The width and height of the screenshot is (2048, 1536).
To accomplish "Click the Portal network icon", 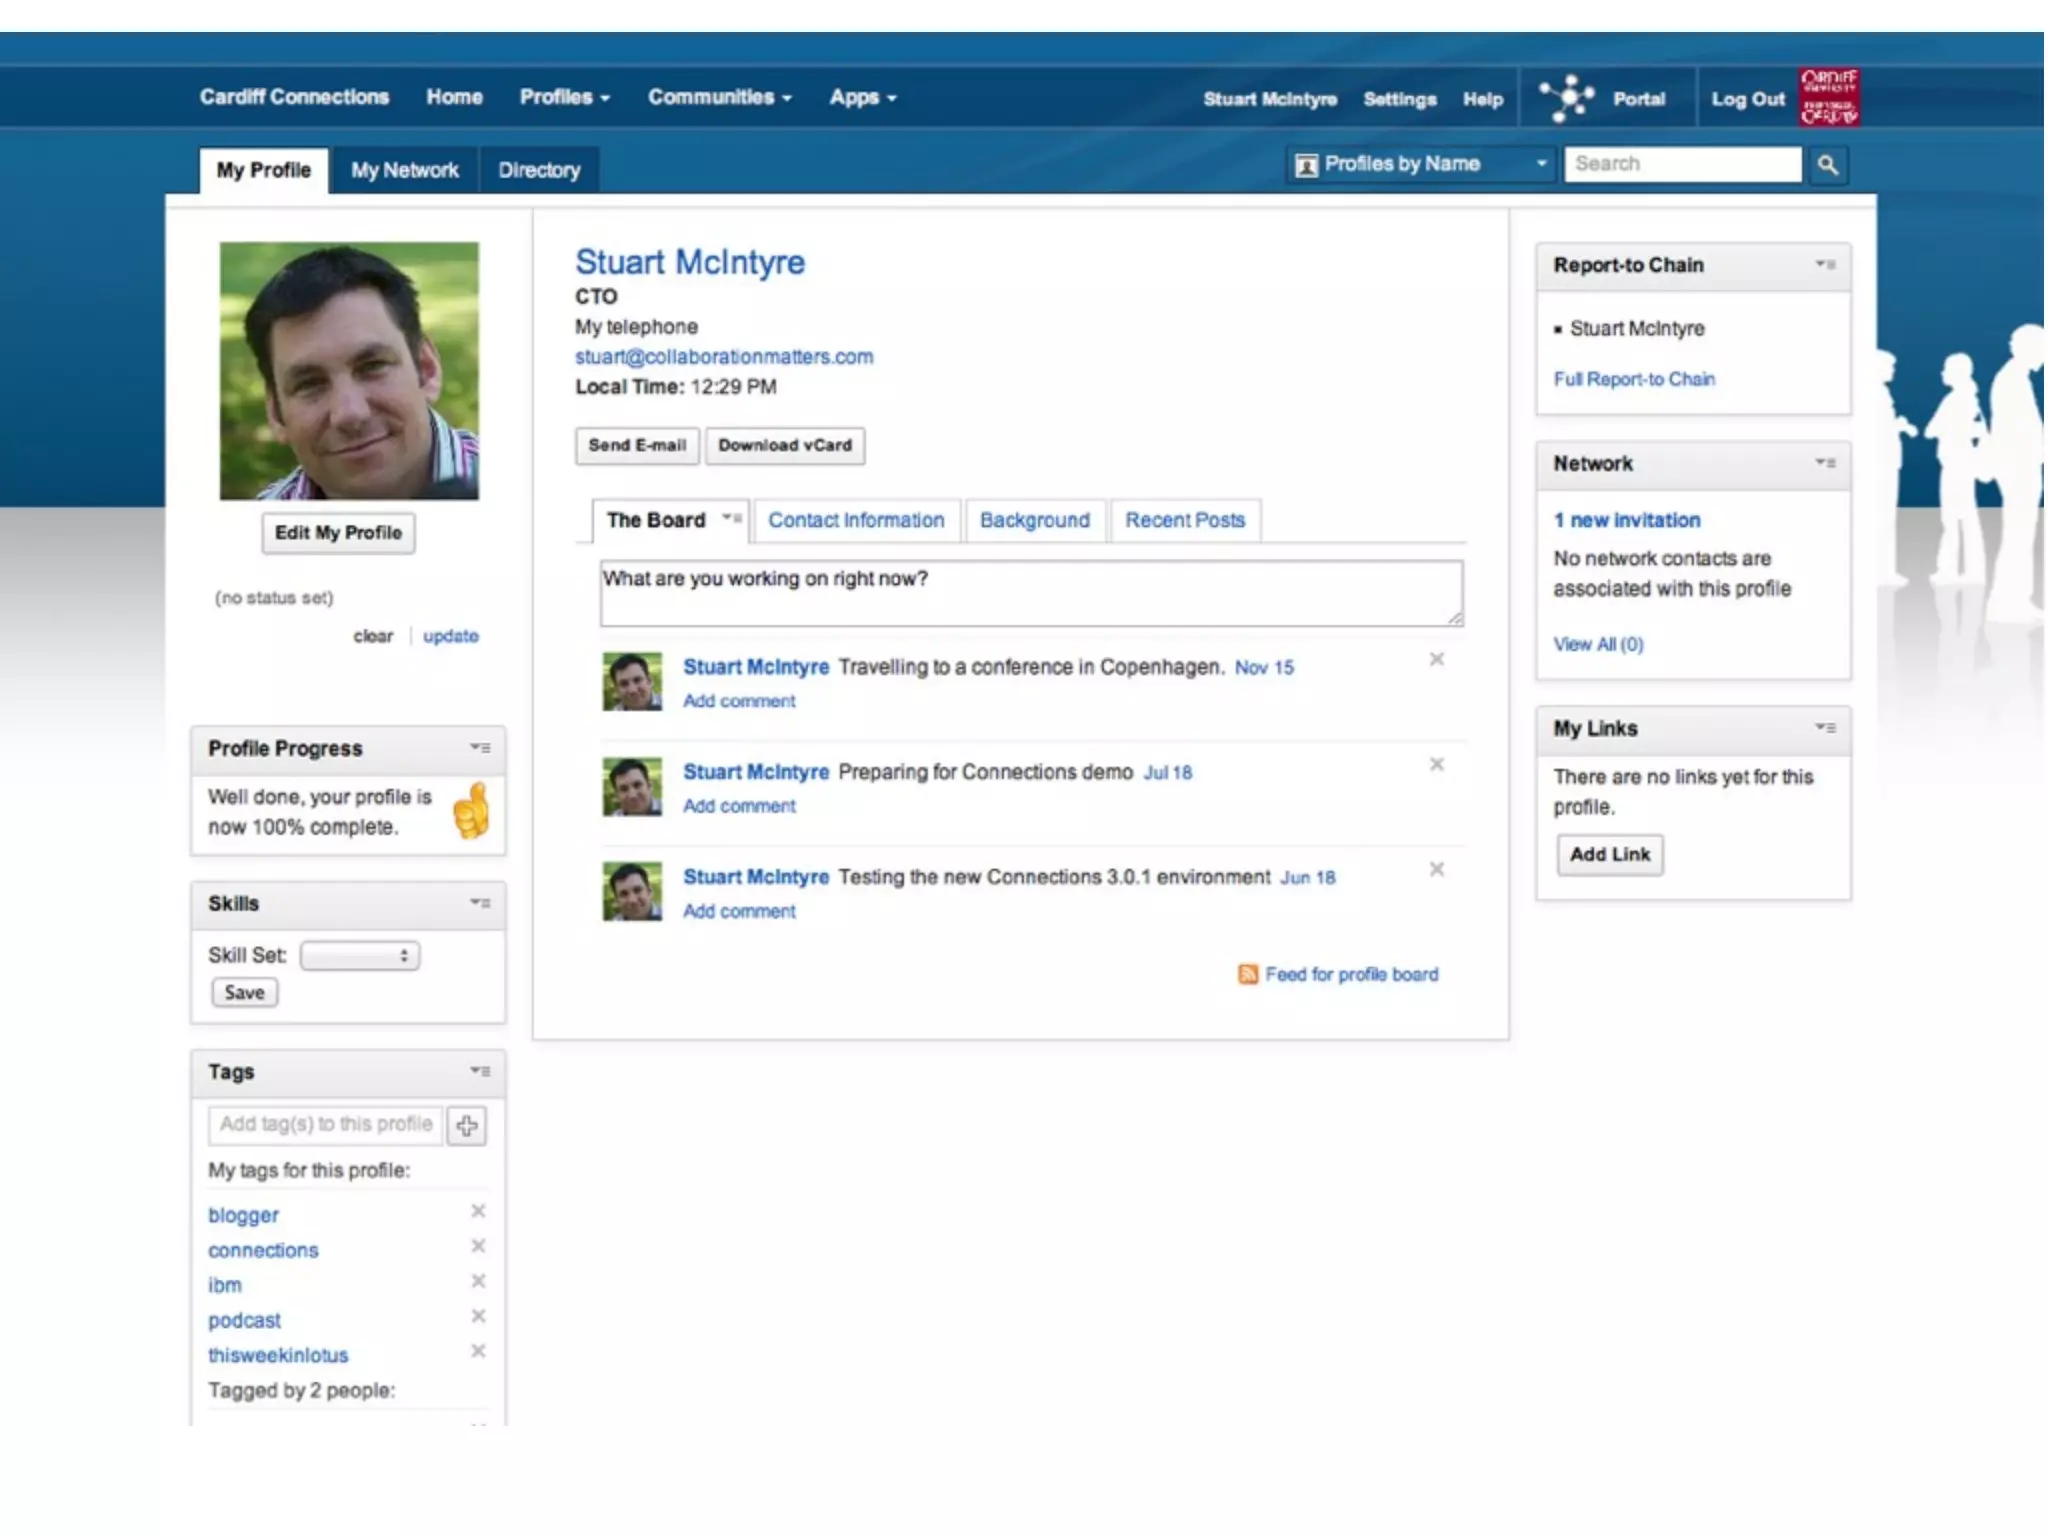I will coord(1566,98).
